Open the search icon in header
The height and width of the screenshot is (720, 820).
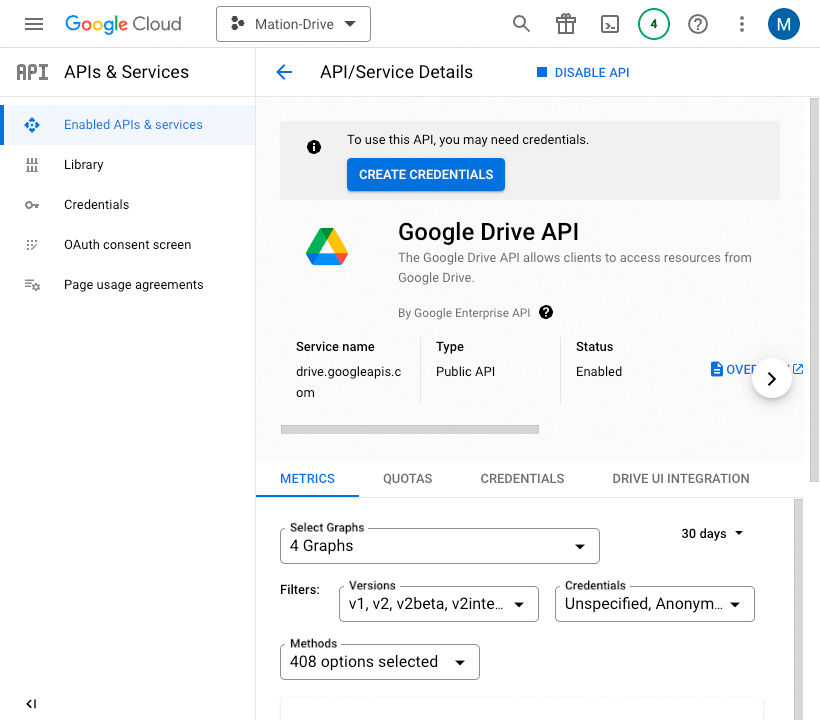[521, 24]
